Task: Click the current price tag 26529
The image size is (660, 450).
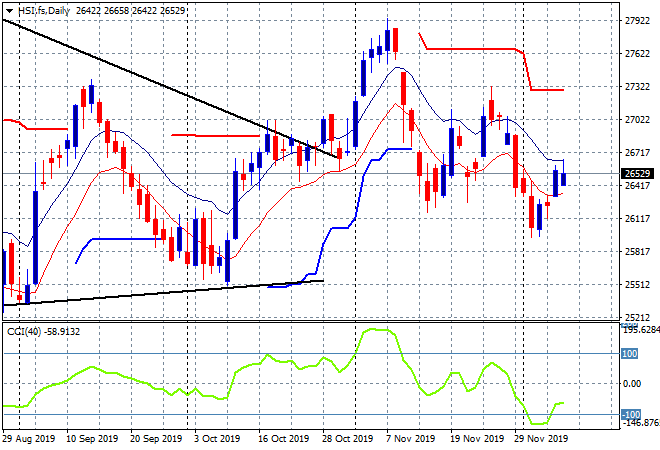Action: pos(637,173)
